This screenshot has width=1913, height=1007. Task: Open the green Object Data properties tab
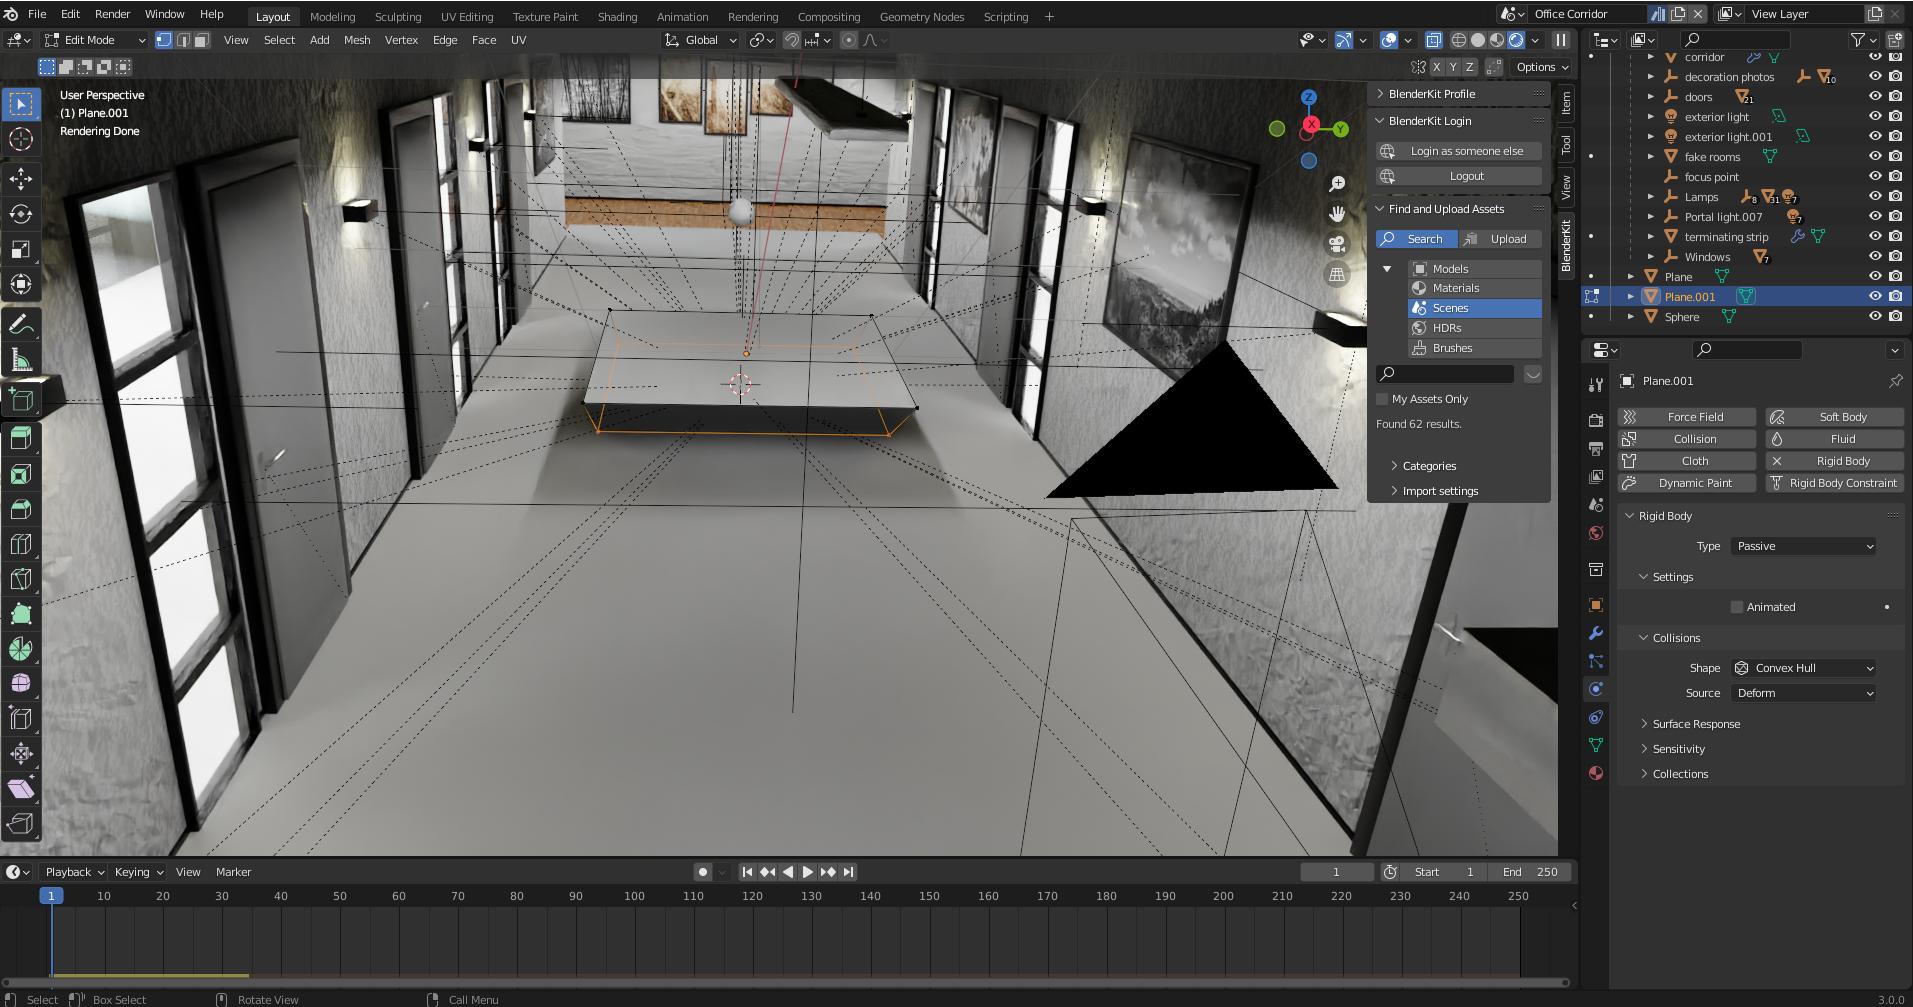tap(1596, 745)
